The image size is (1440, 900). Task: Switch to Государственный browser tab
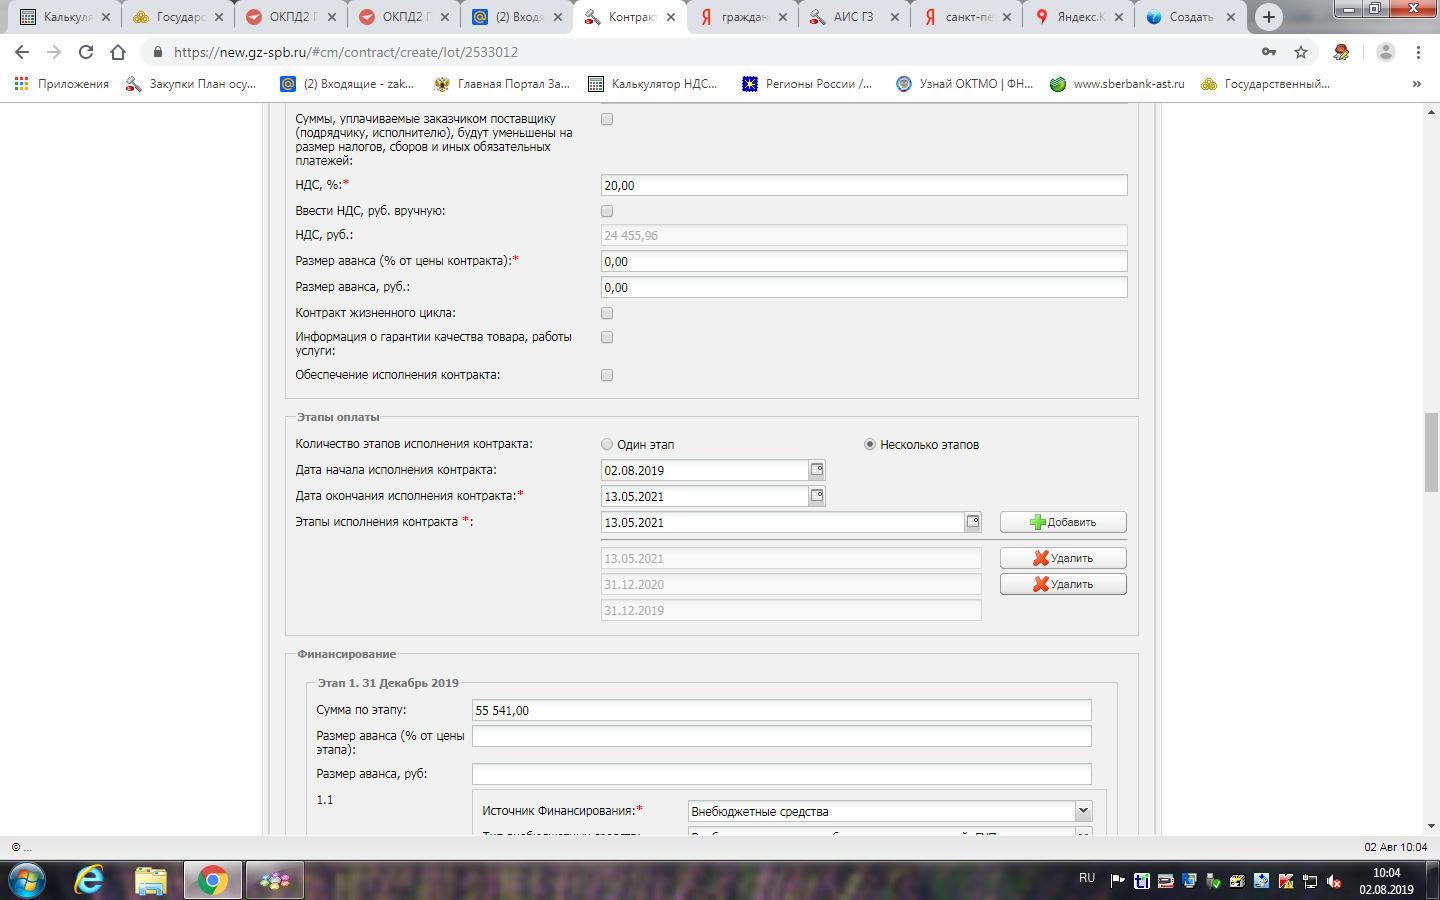point(178,17)
